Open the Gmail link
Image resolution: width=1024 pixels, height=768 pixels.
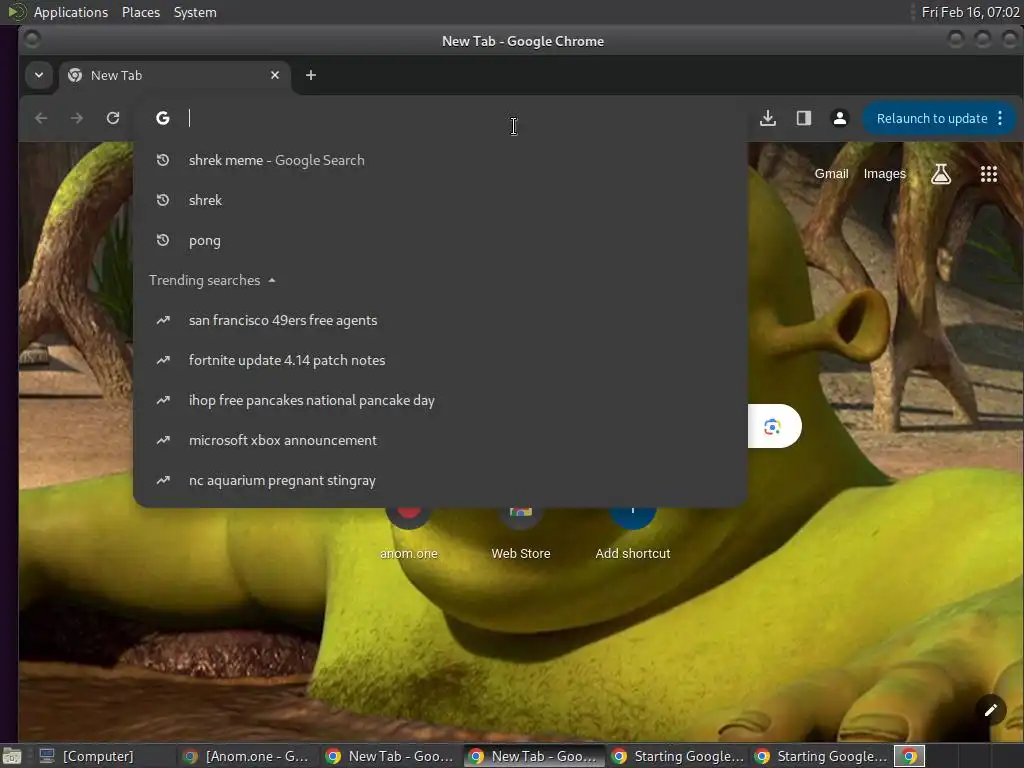pos(831,174)
